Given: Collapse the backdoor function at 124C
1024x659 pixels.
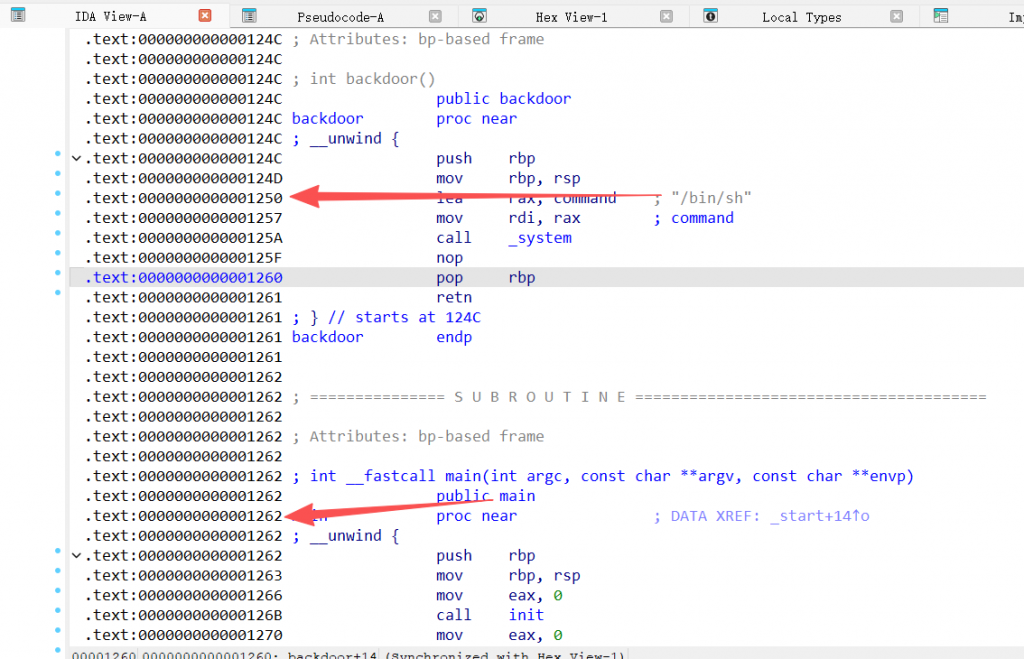Looking at the screenshot, I should click(76, 158).
